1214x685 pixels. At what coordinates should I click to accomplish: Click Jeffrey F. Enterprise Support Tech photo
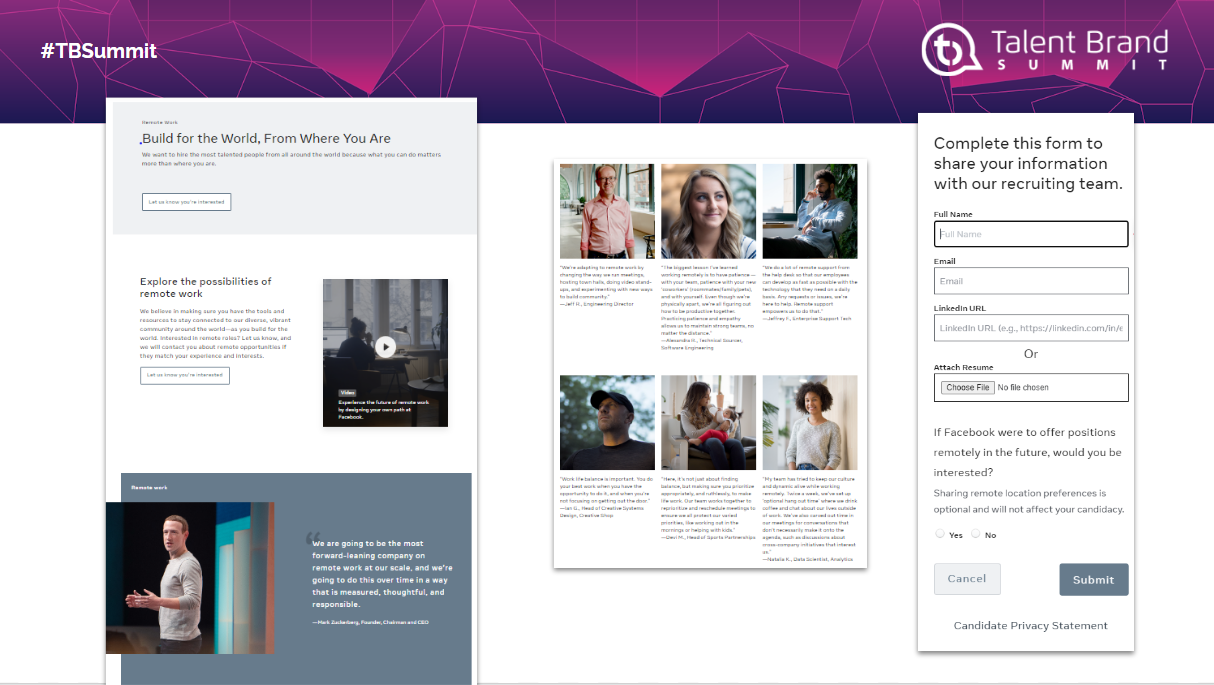[810, 211]
